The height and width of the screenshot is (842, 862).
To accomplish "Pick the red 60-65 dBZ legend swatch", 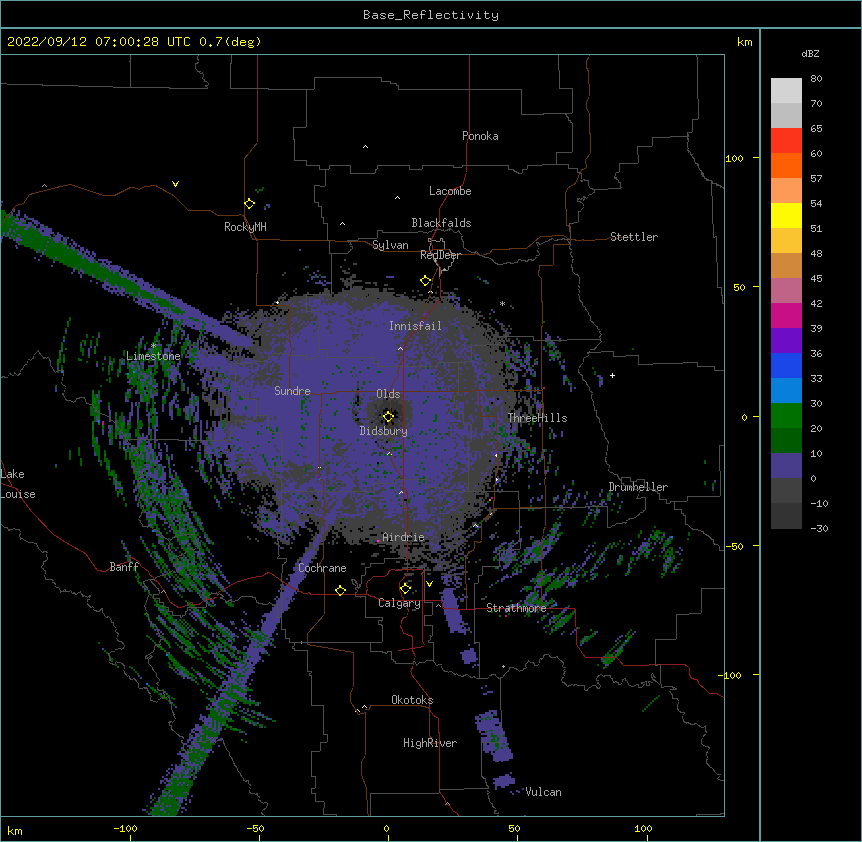I will click(x=786, y=141).
